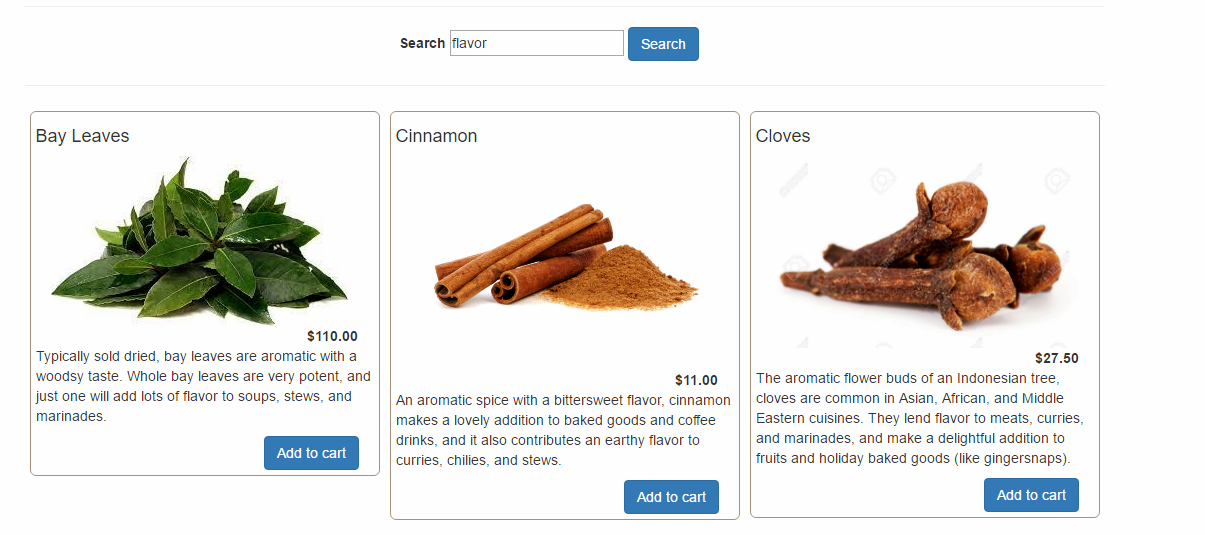Click the Cinnamon description paragraph
The height and width of the screenshot is (535, 1205).
point(563,430)
